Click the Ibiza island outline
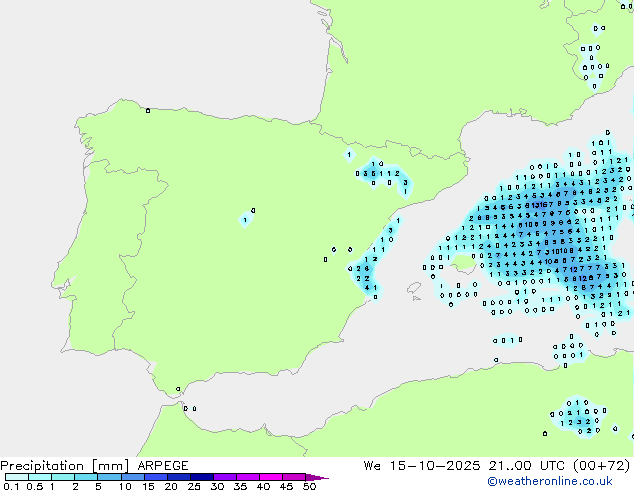 click(414, 288)
